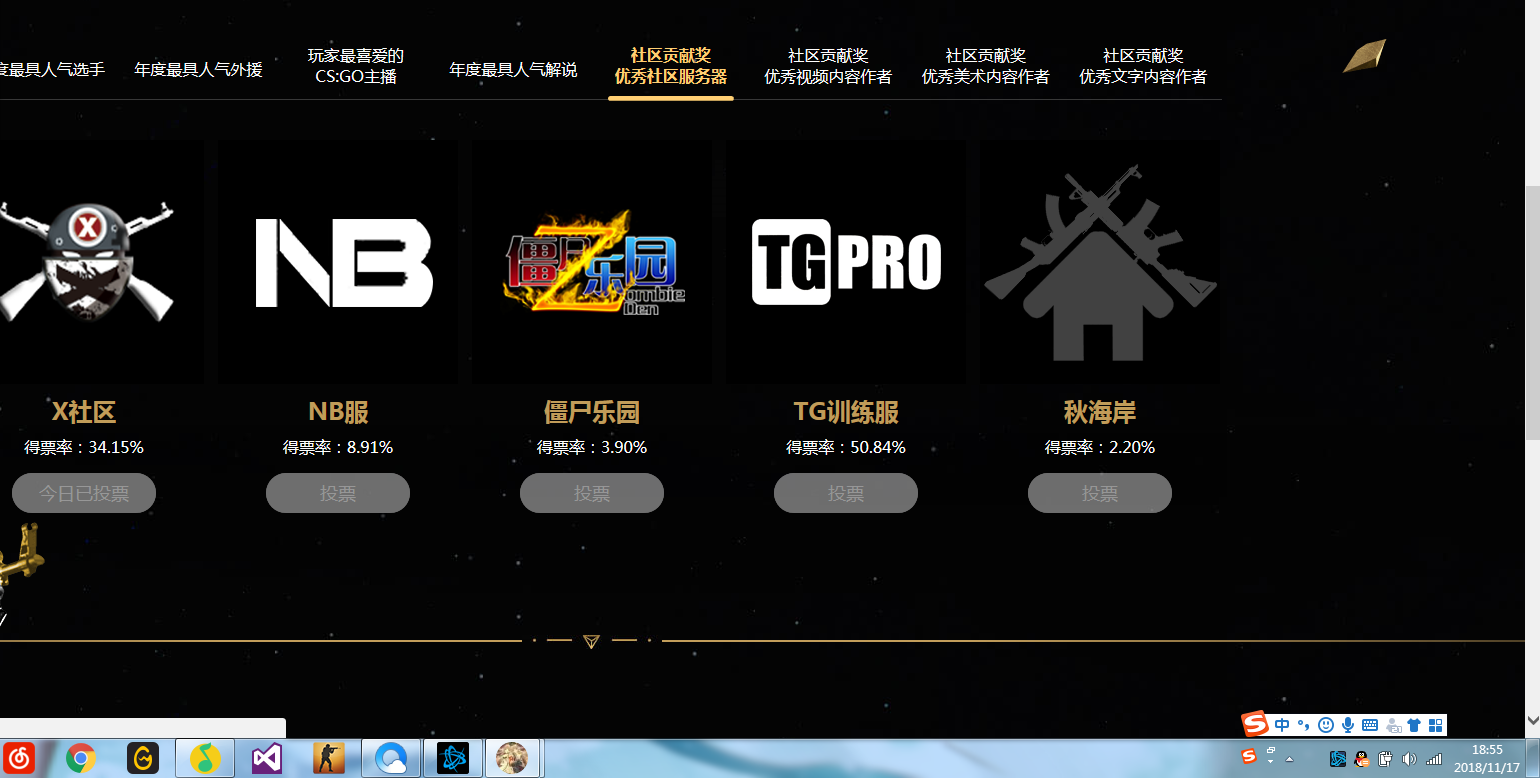Screen dimensions: 1540x778
Task: Expand the hidden system tray icons arrow
Action: coord(1289,759)
